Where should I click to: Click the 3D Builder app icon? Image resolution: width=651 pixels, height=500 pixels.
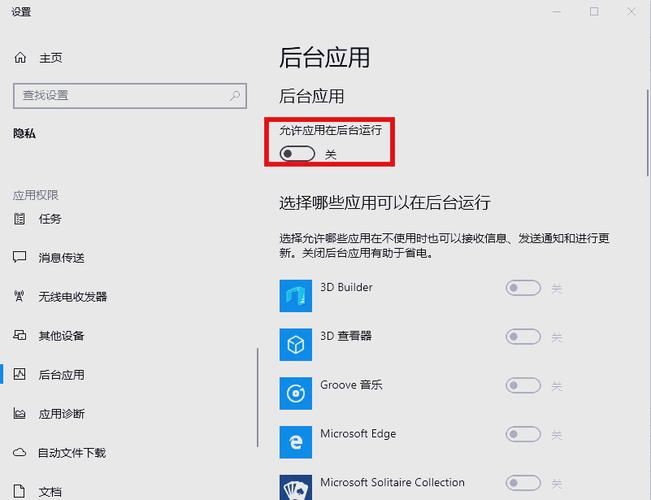(296, 296)
